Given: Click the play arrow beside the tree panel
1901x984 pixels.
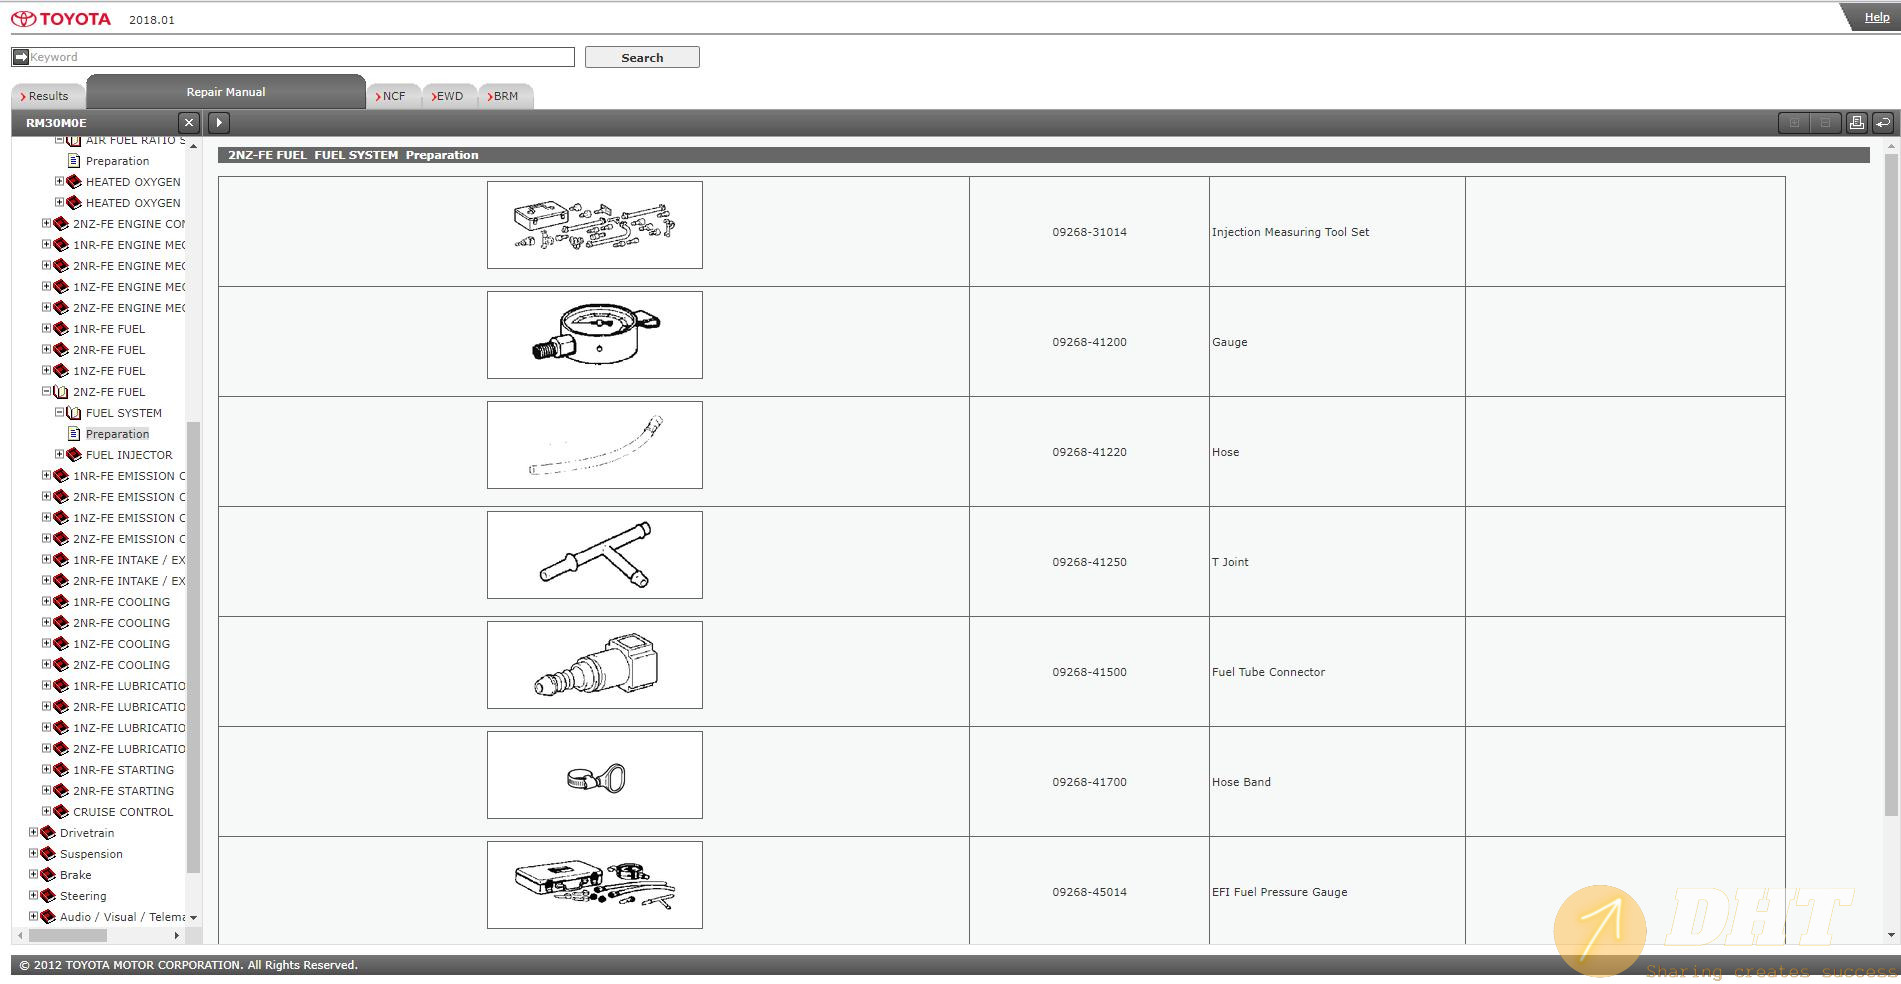Looking at the screenshot, I should click(218, 123).
